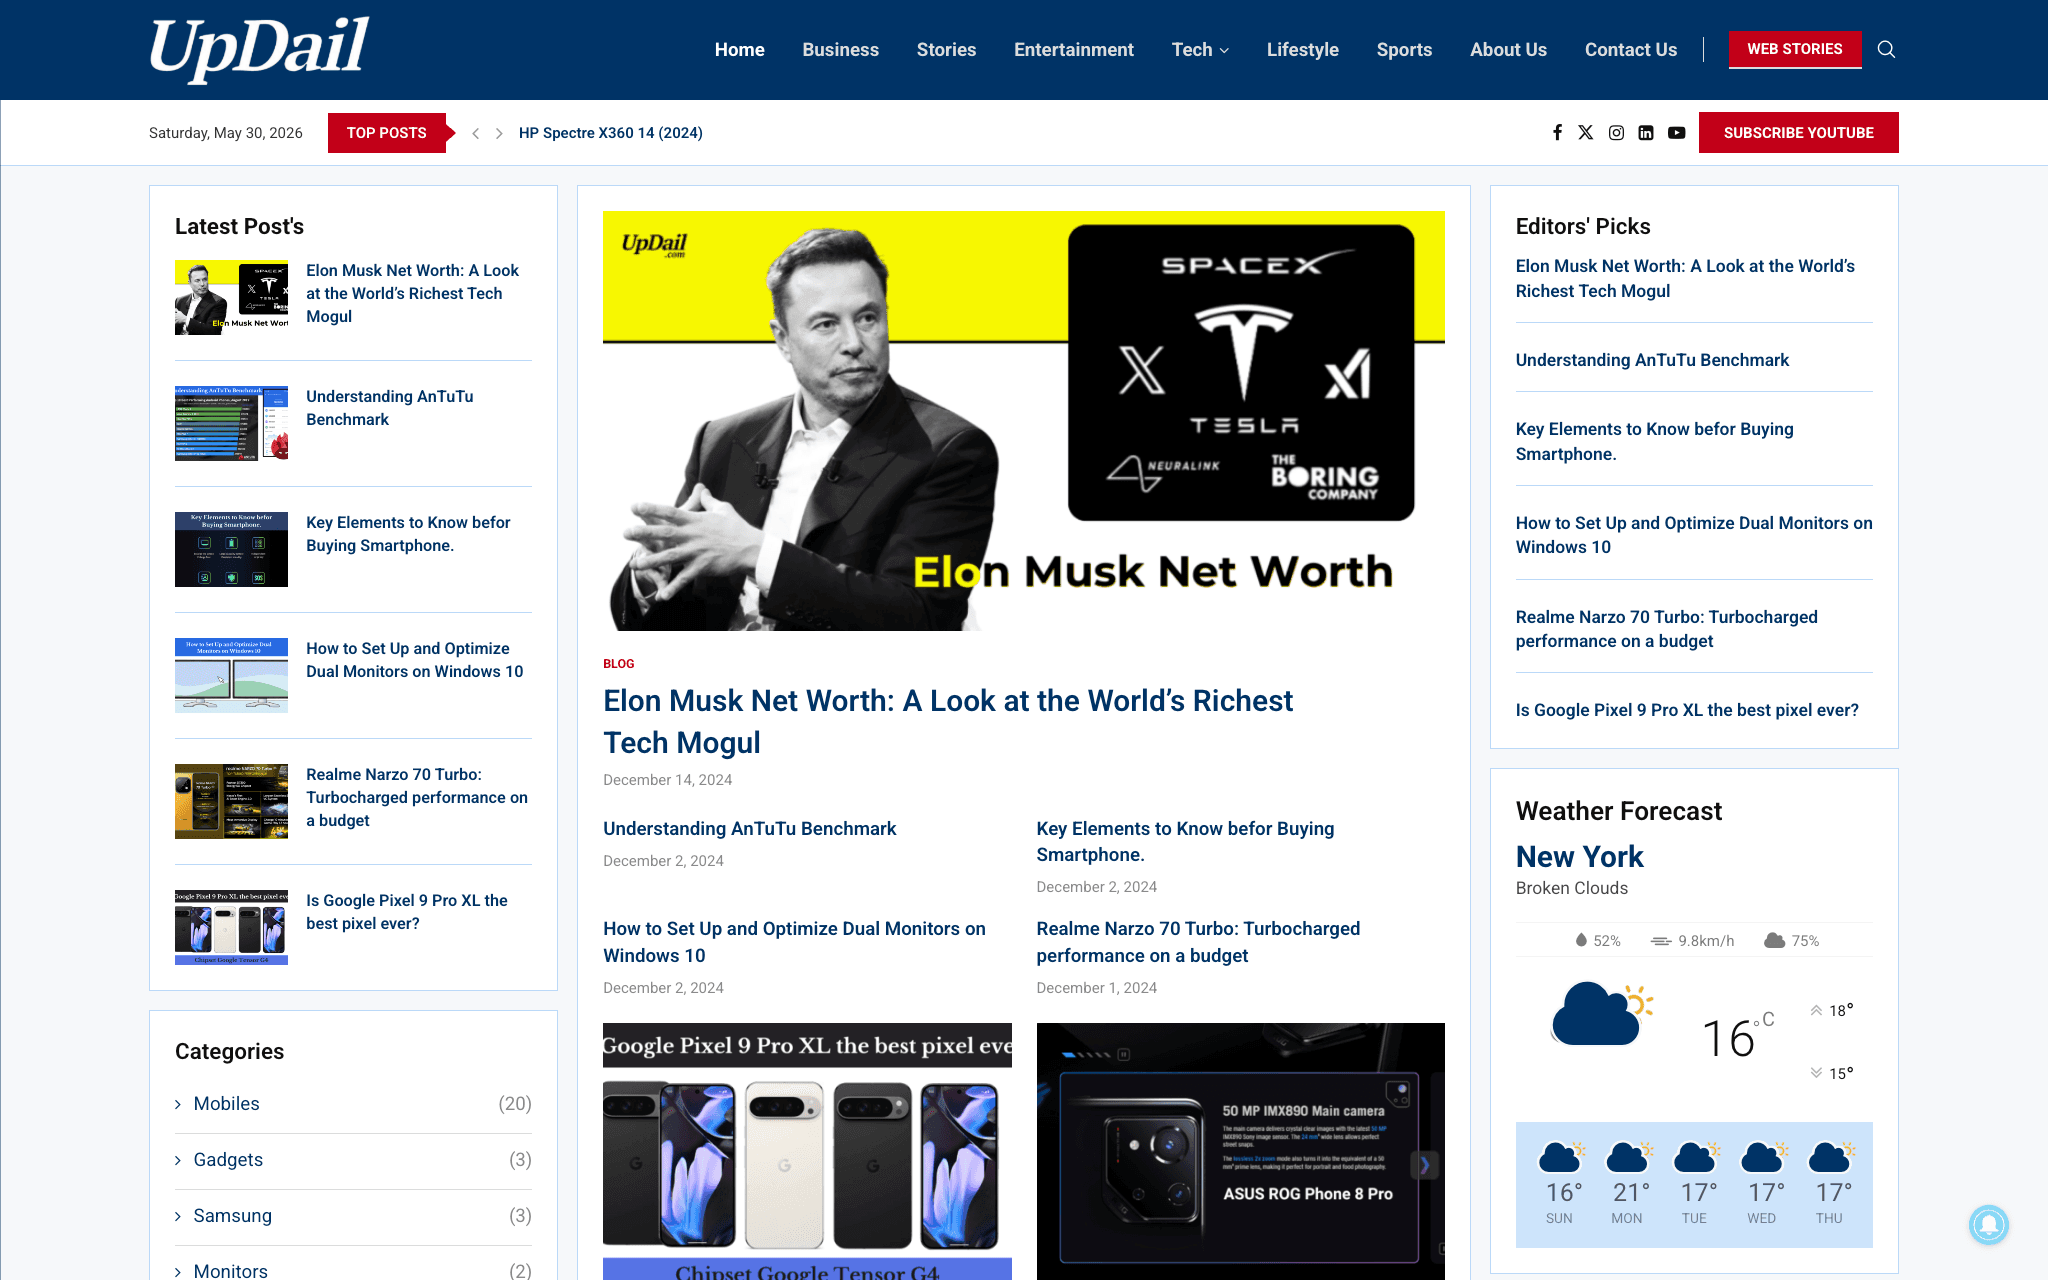Open Dual Monitors article in Editors' Picks
Viewport: 2048px width, 1280px height.
tap(1694, 535)
